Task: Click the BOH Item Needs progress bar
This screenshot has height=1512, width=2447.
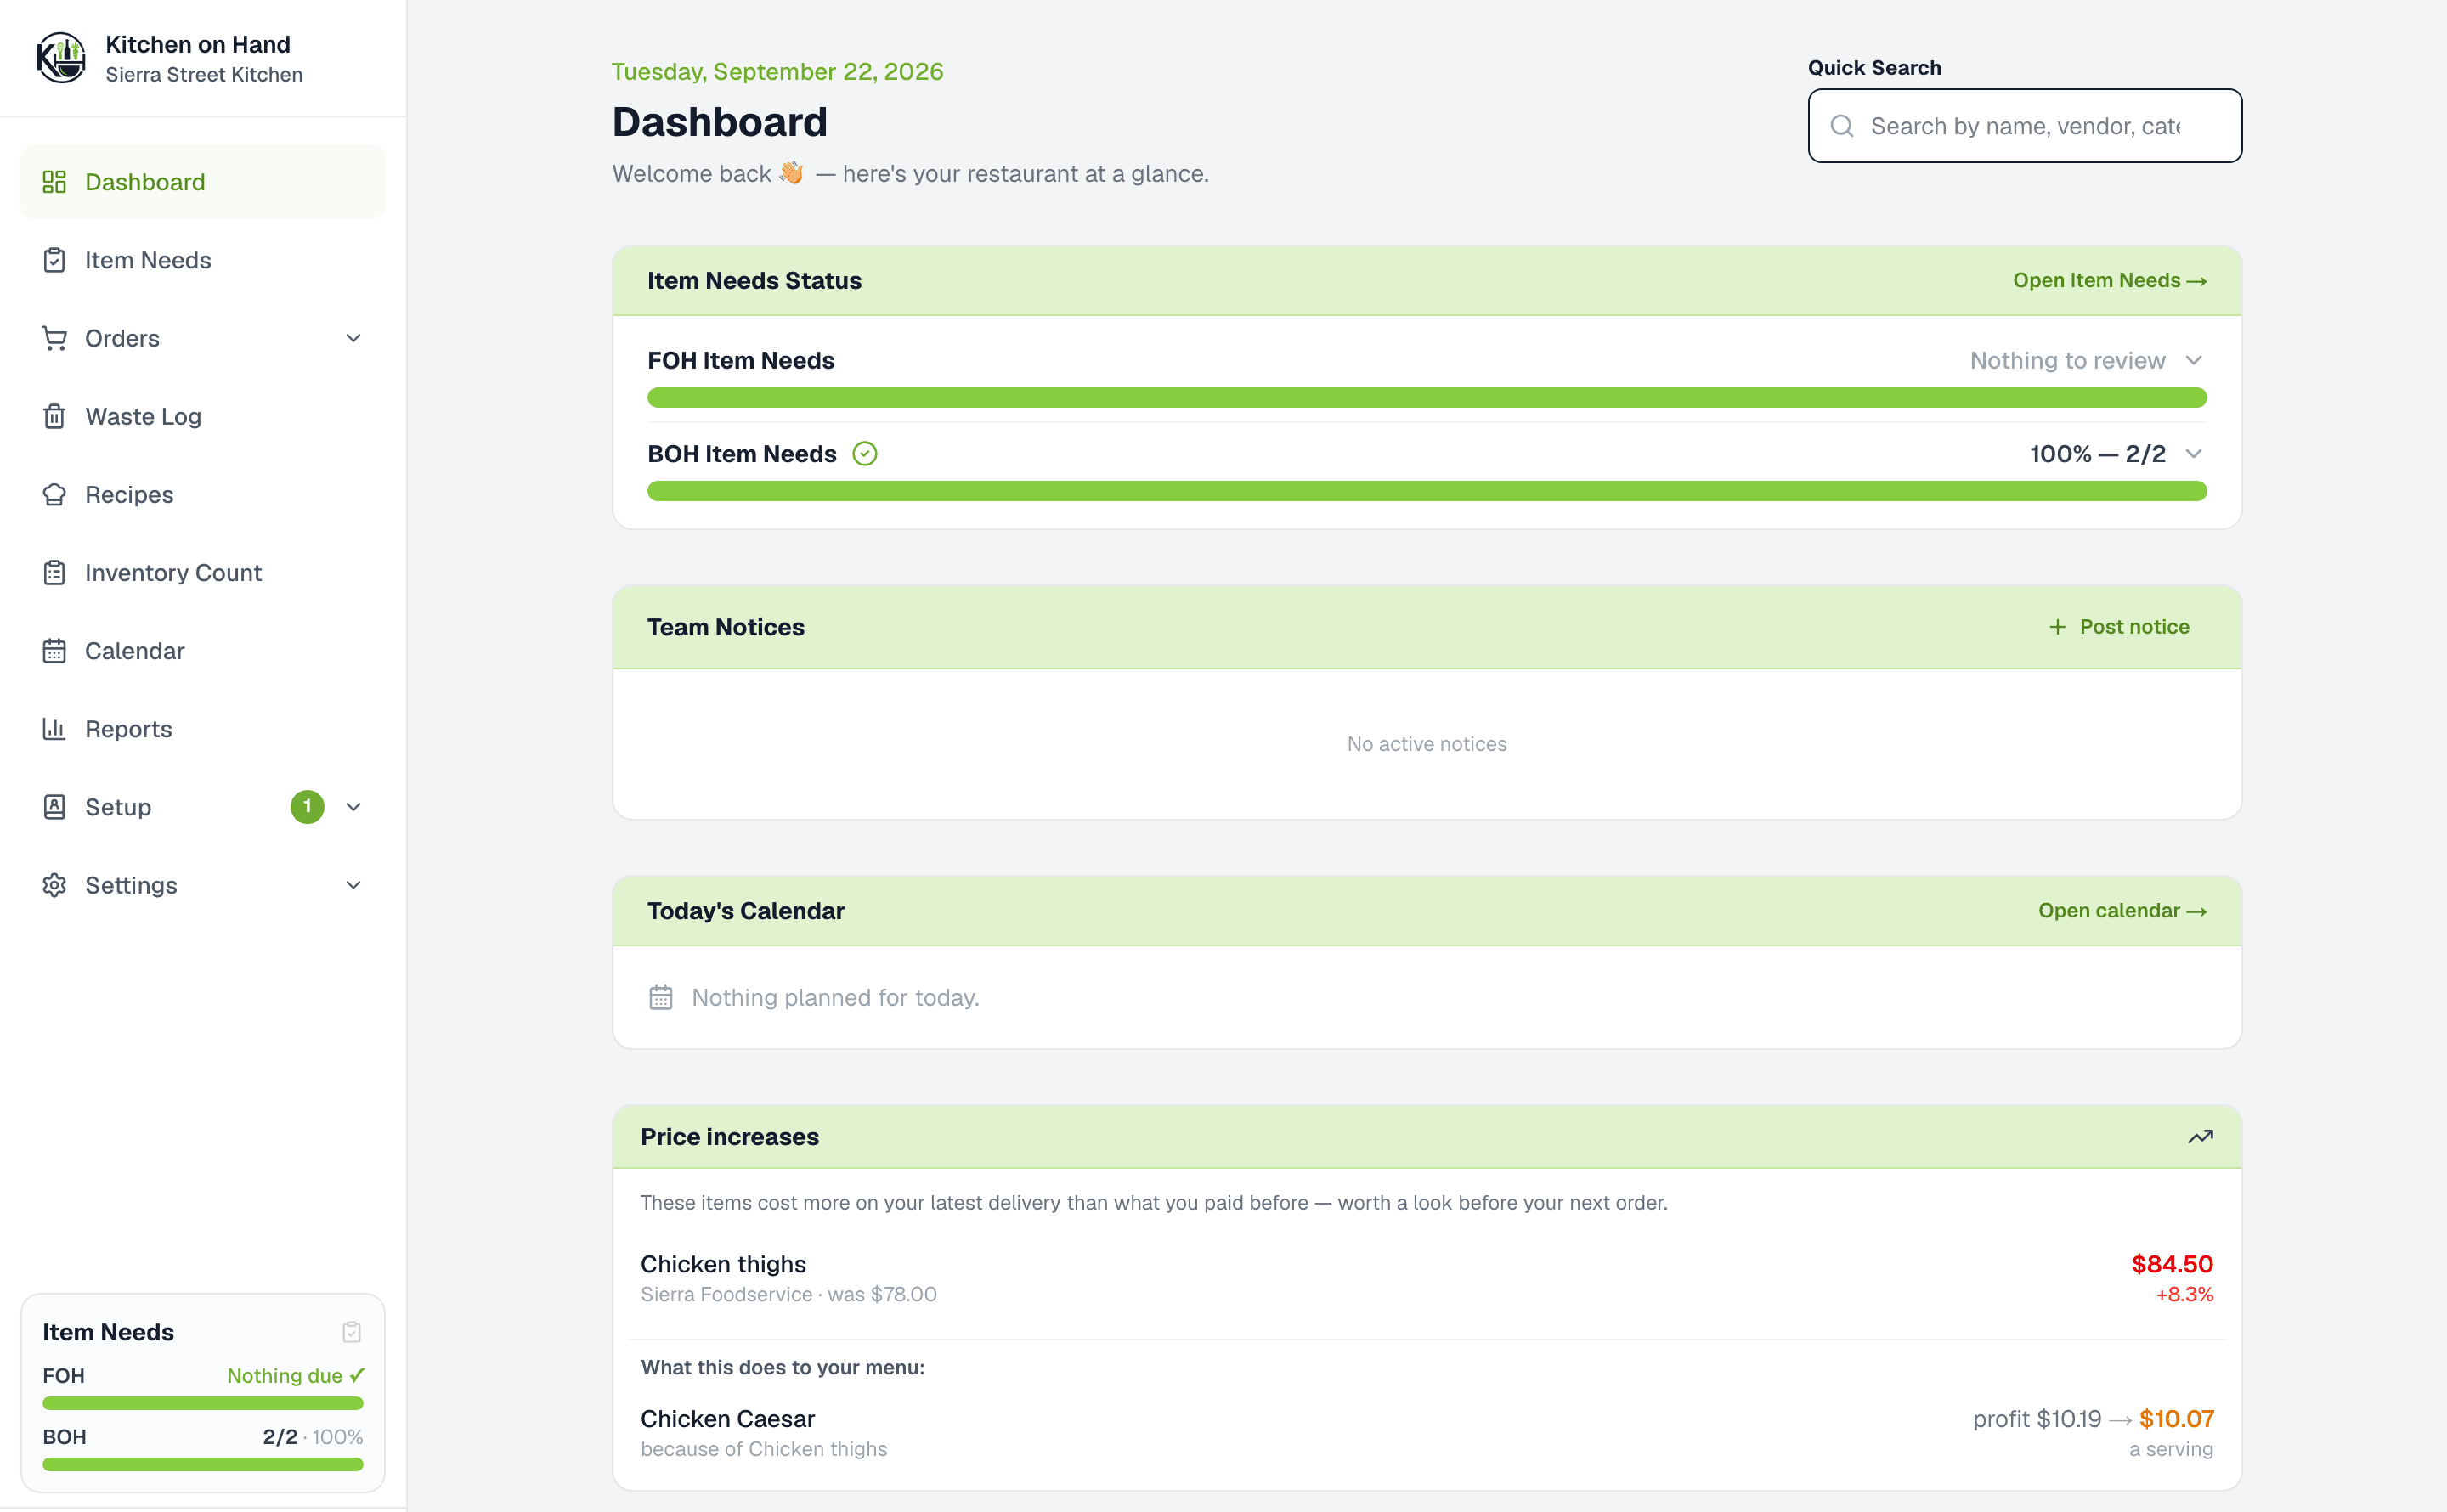Action: (1426, 491)
